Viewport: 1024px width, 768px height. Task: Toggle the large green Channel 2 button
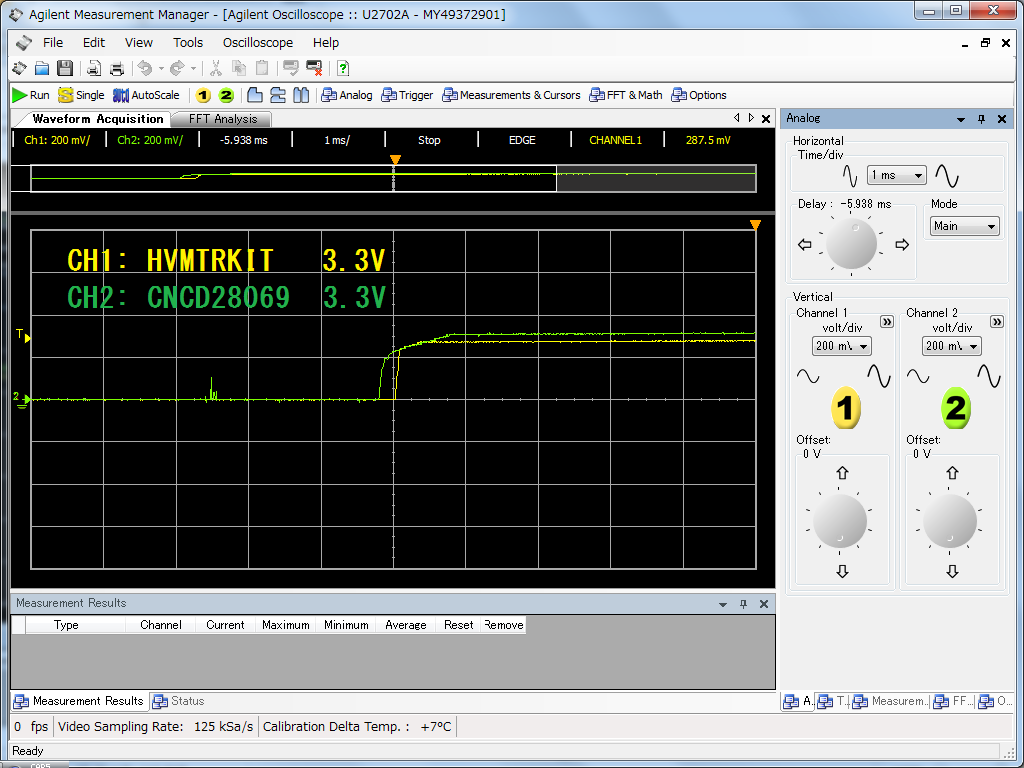click(x=955, y=408)
